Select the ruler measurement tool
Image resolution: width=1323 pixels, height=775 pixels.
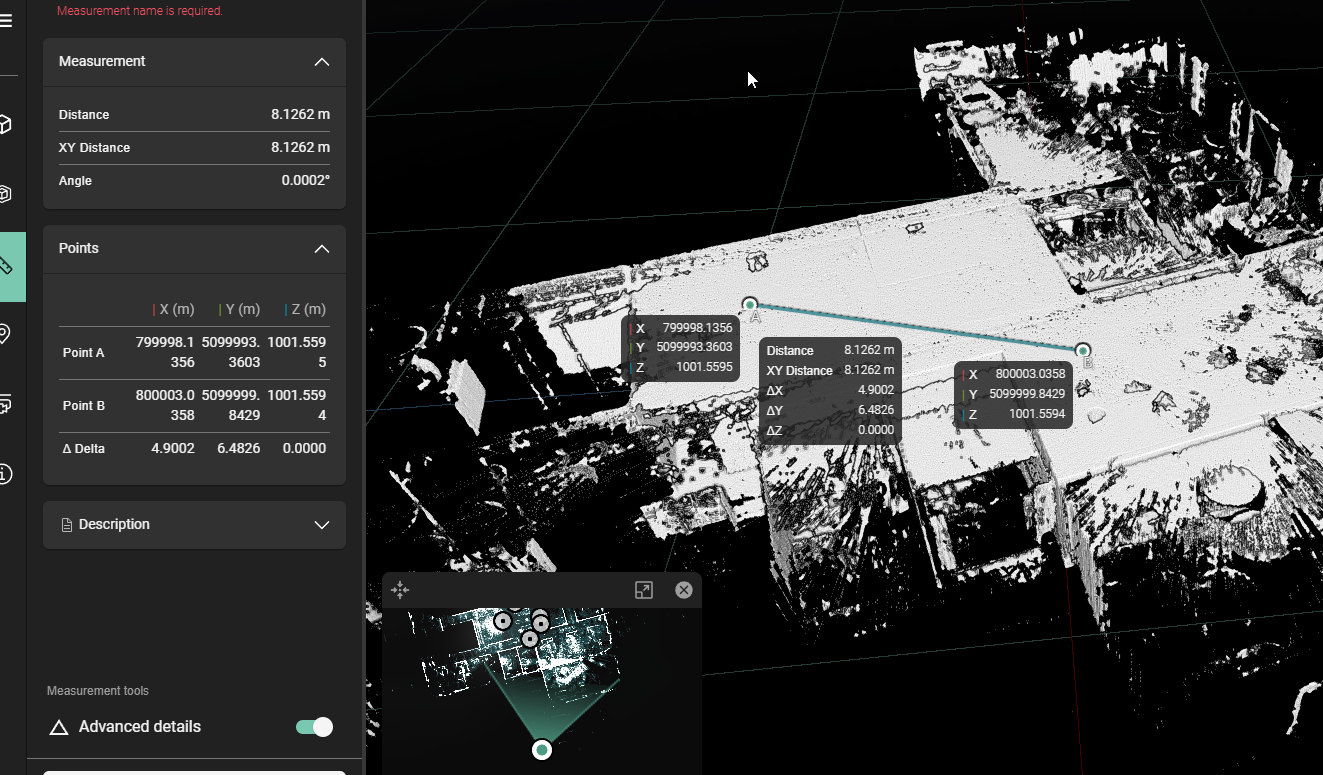(8, 266)
